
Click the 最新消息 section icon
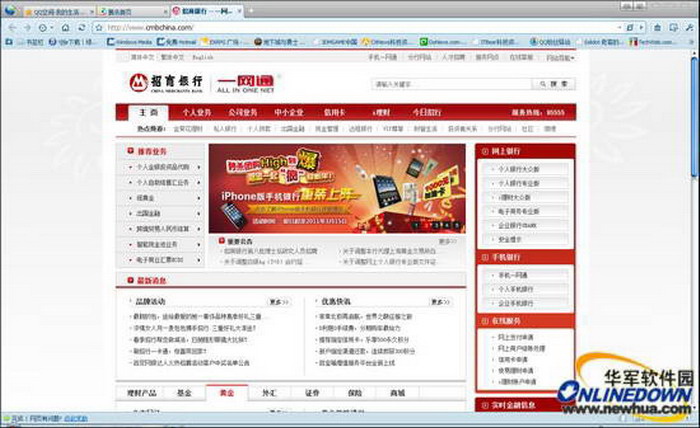pyautogui.click(x=130, y=280)
